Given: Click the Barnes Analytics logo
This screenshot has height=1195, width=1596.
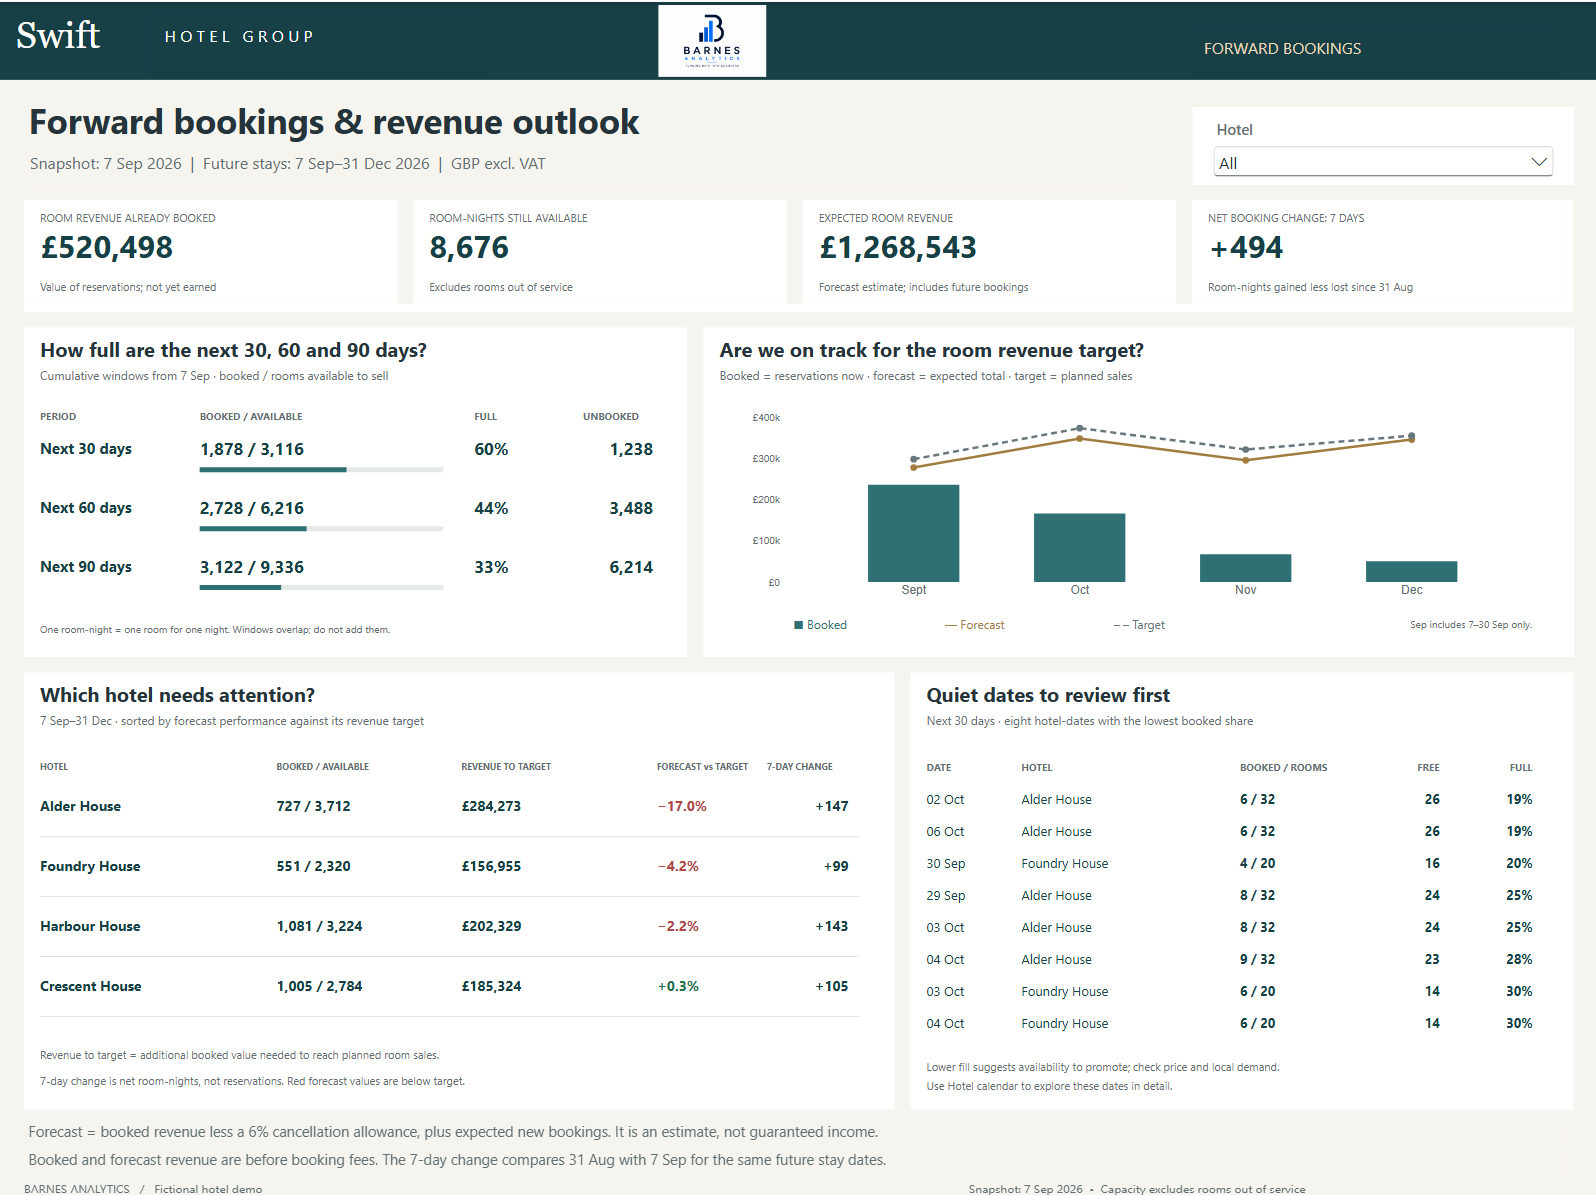Looking at the screenshot, I should click(x=712, y=41).
